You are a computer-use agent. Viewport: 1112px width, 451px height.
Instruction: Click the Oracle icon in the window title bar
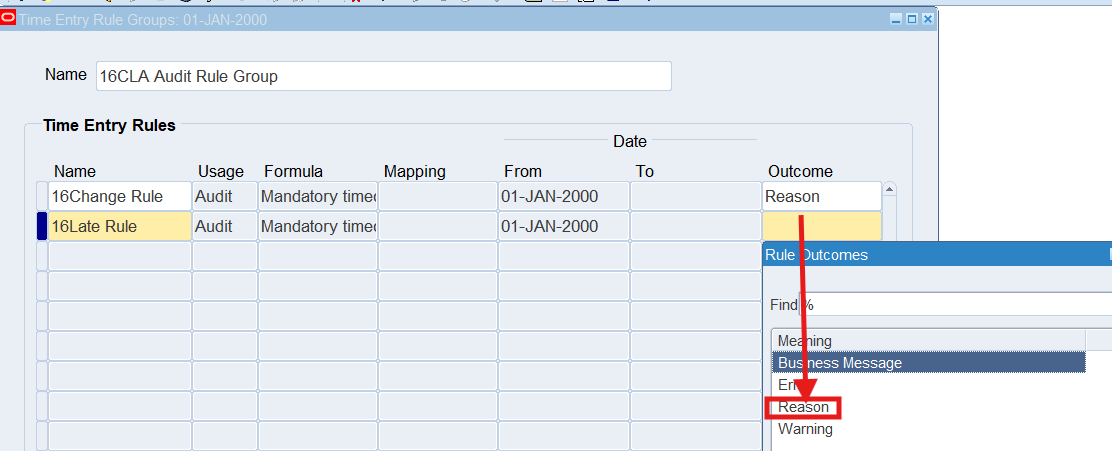pyautogui.click(x=8, y=19)
